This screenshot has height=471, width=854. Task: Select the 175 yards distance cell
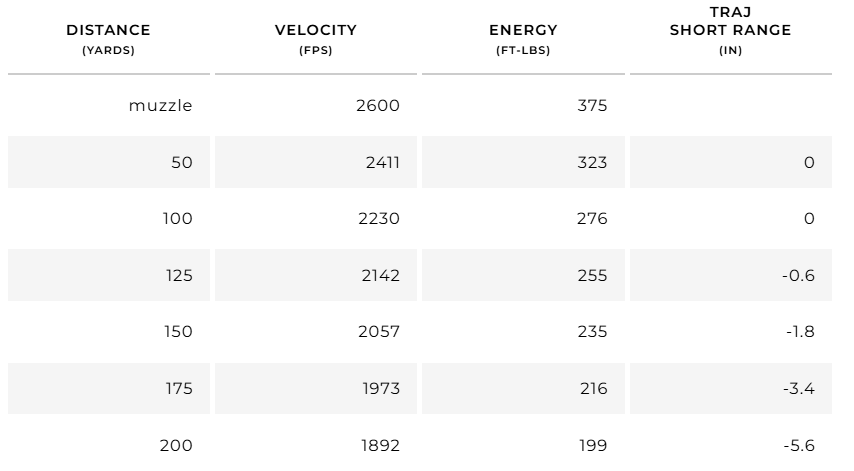pyautogui.click(x=178, y=386)
